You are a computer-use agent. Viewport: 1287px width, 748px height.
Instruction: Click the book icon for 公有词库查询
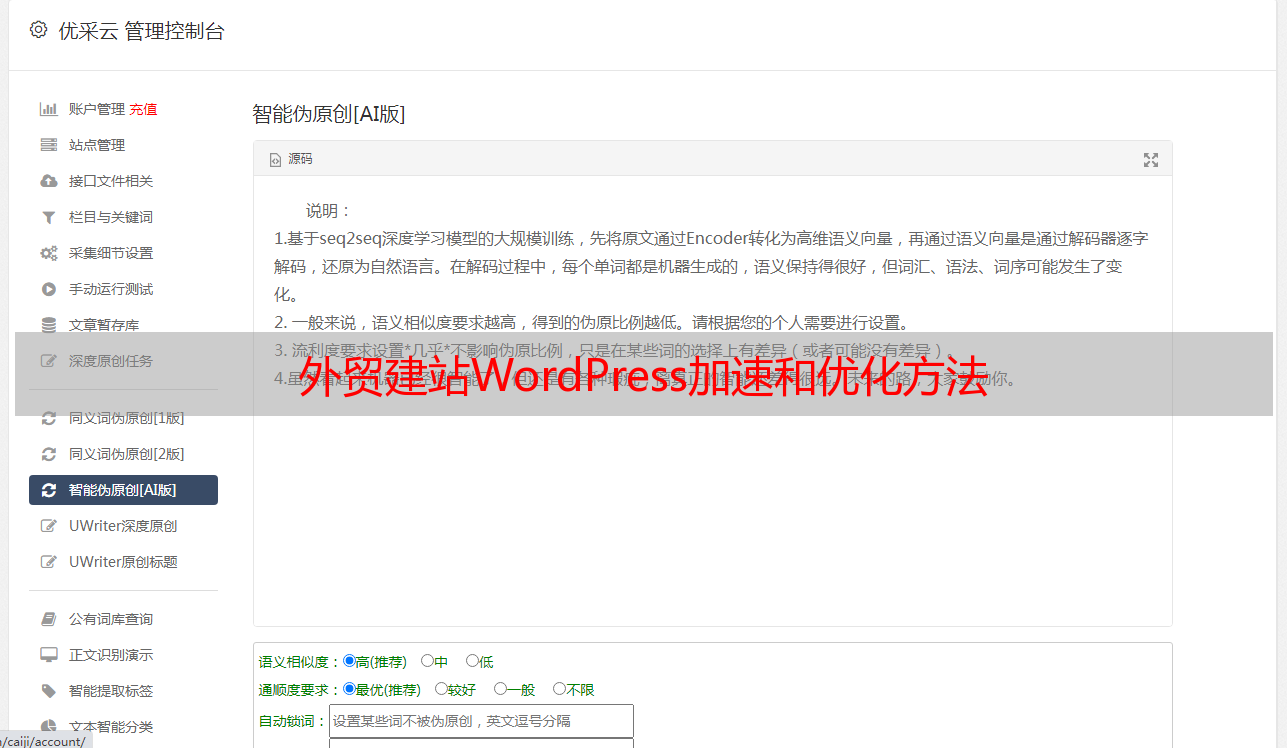point(48,619)
